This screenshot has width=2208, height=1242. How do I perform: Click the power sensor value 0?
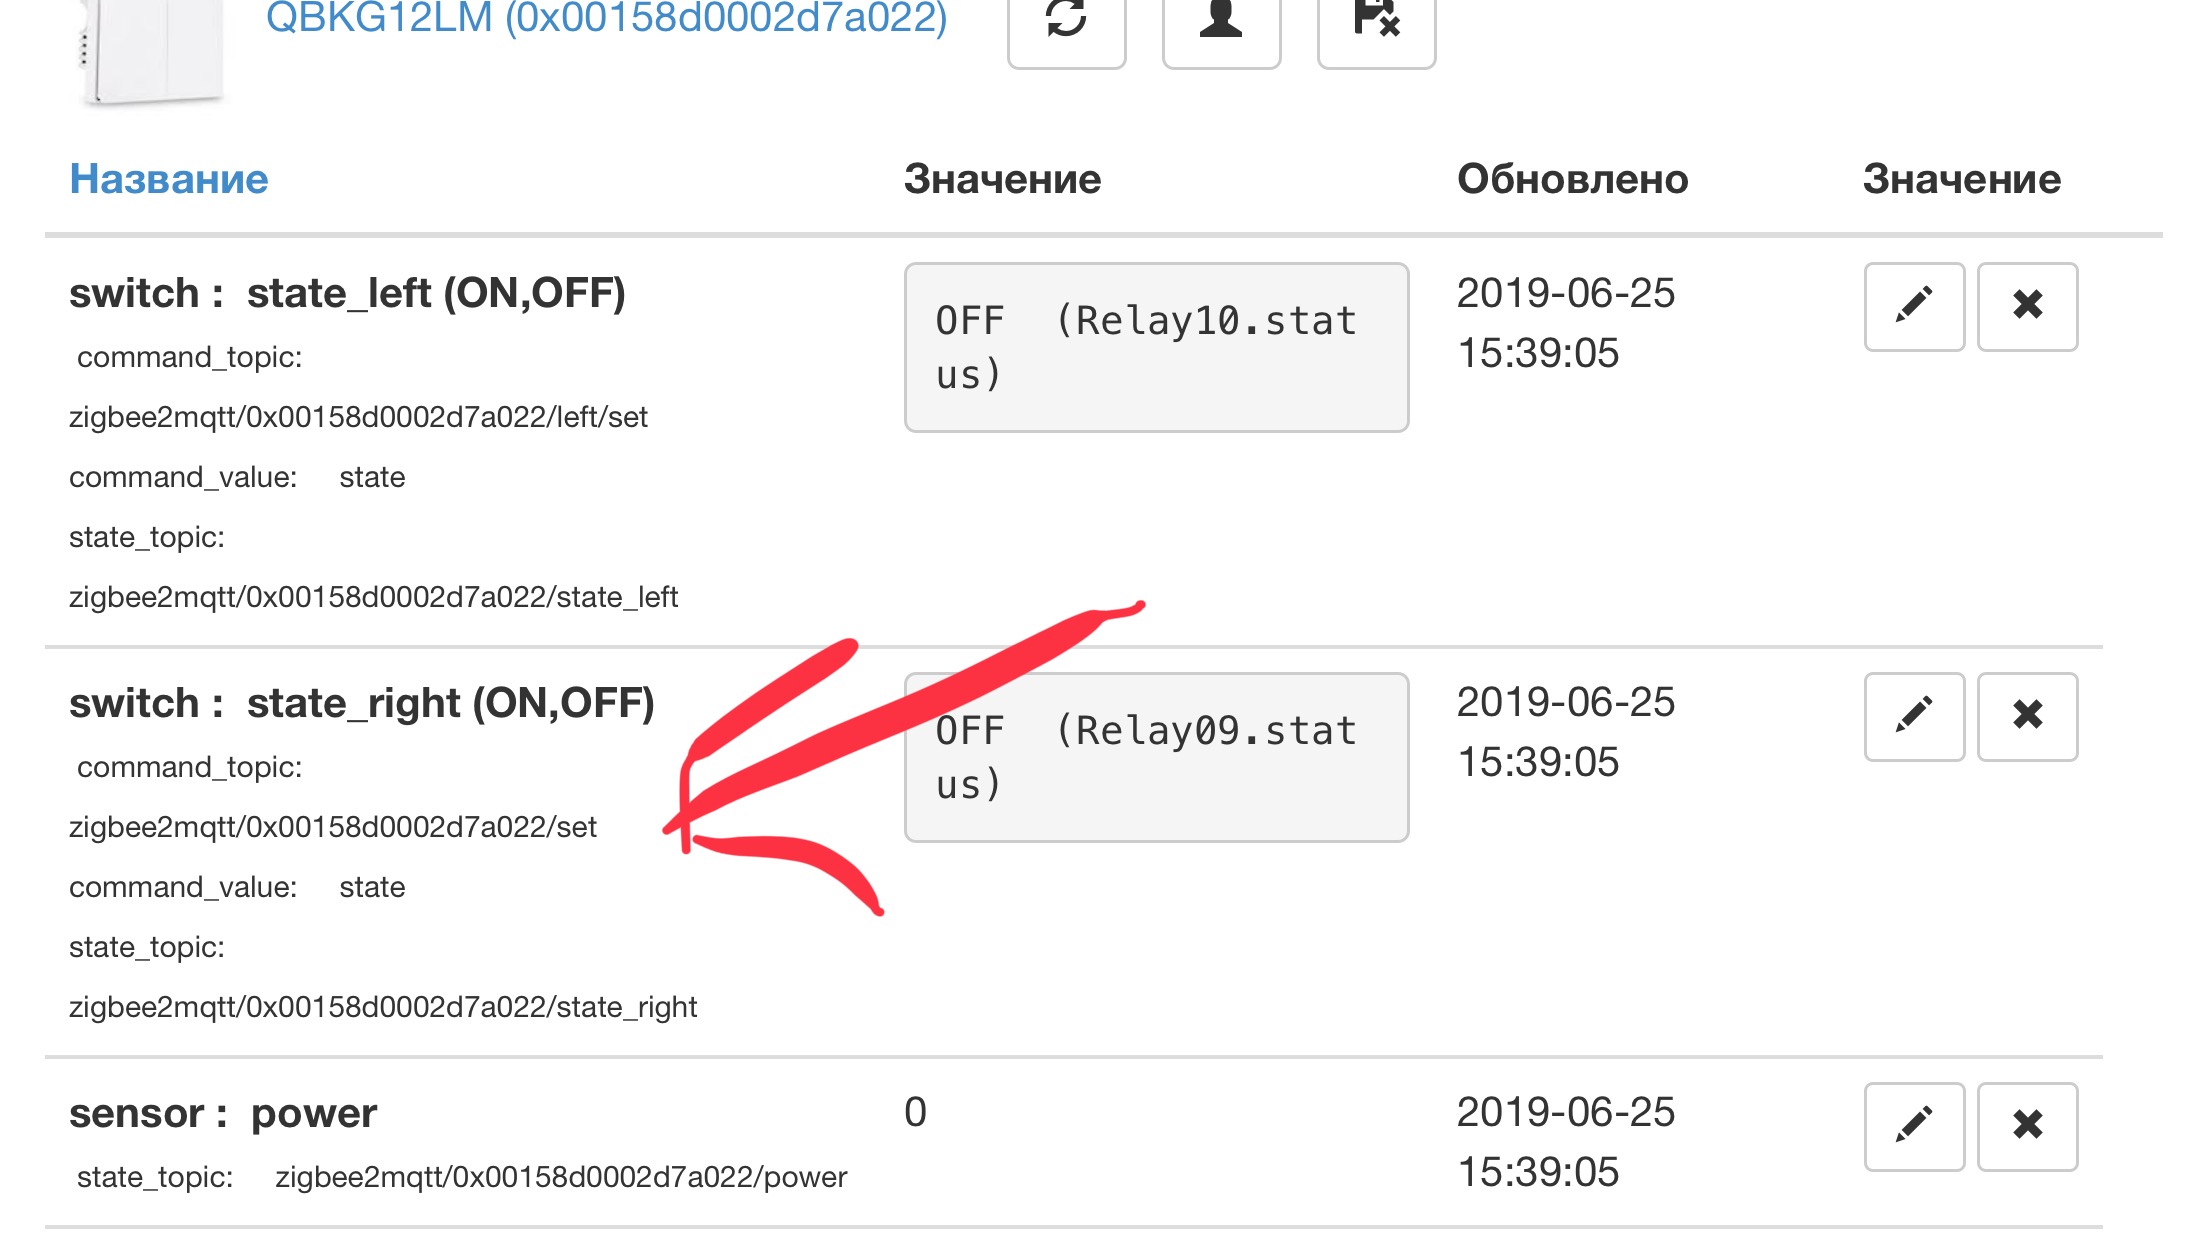[x=915, y=1113]
